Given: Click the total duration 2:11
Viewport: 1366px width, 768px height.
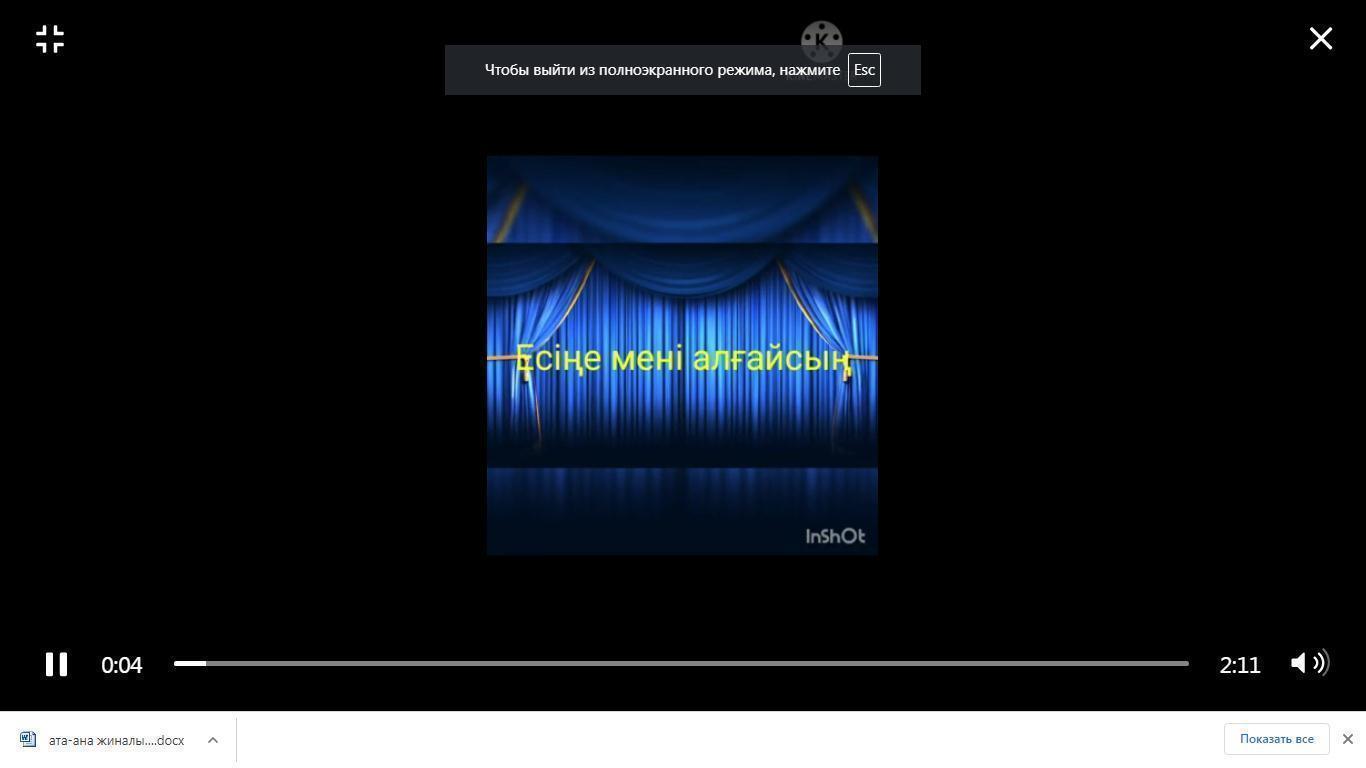Looking at the screenshot, I should coord(1240,665).
